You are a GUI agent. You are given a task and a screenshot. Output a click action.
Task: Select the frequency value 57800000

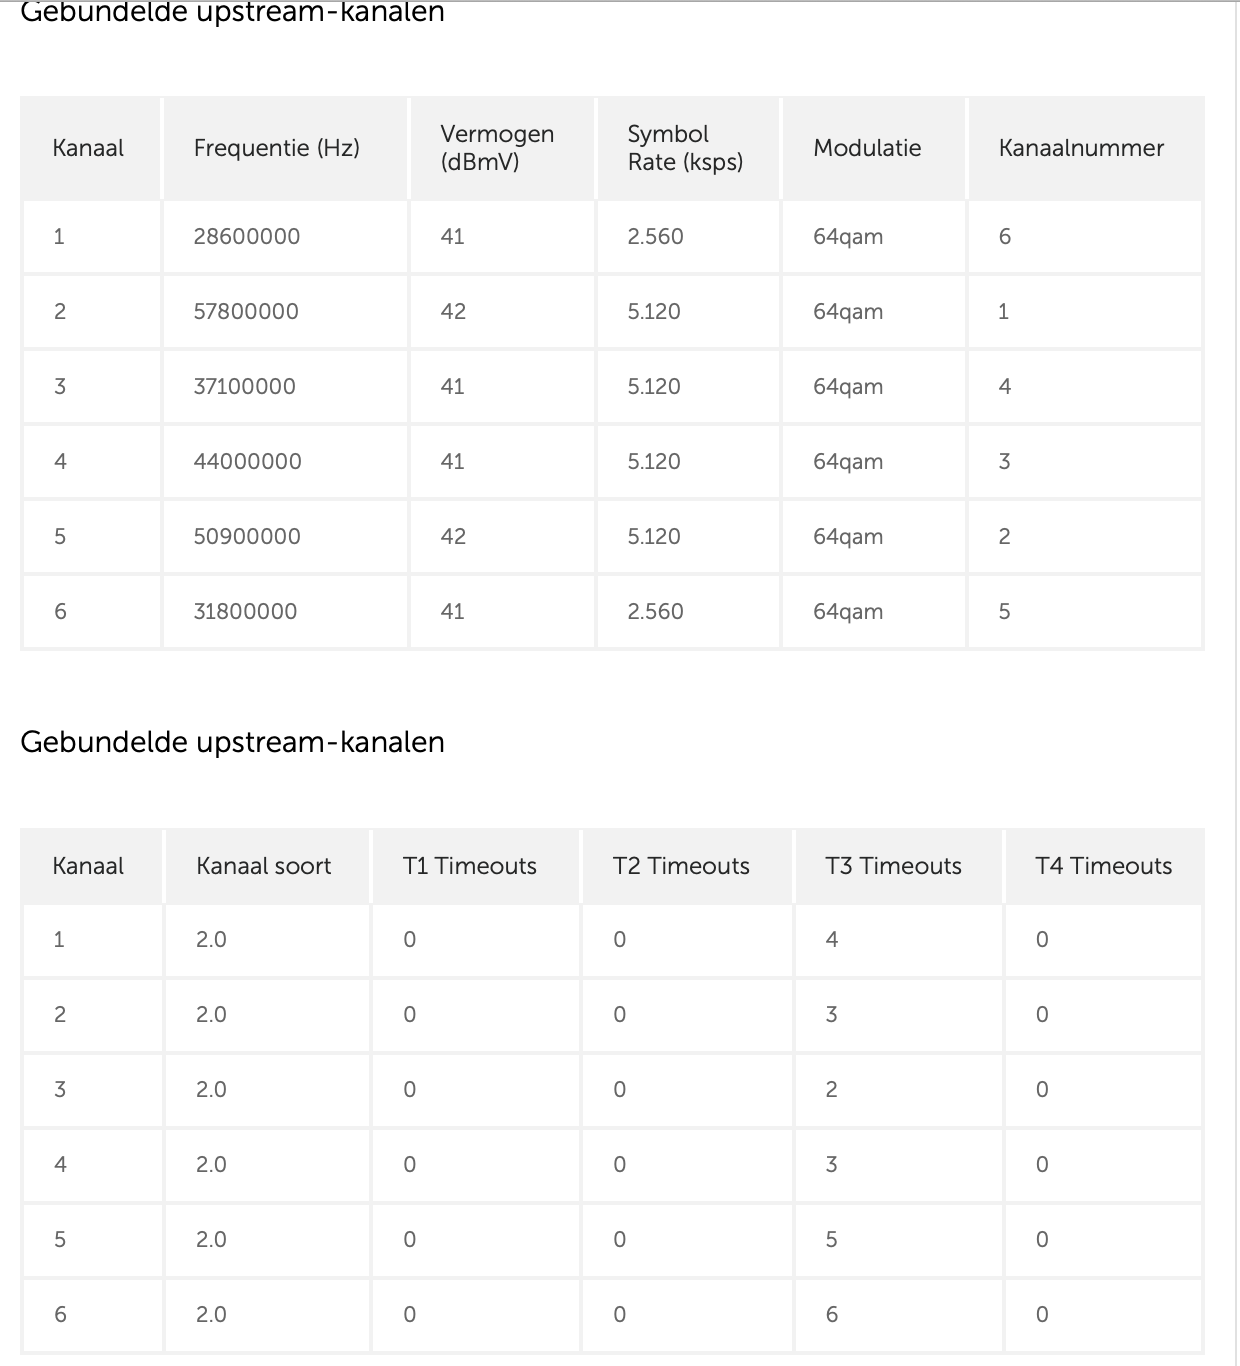click(246, 312)
